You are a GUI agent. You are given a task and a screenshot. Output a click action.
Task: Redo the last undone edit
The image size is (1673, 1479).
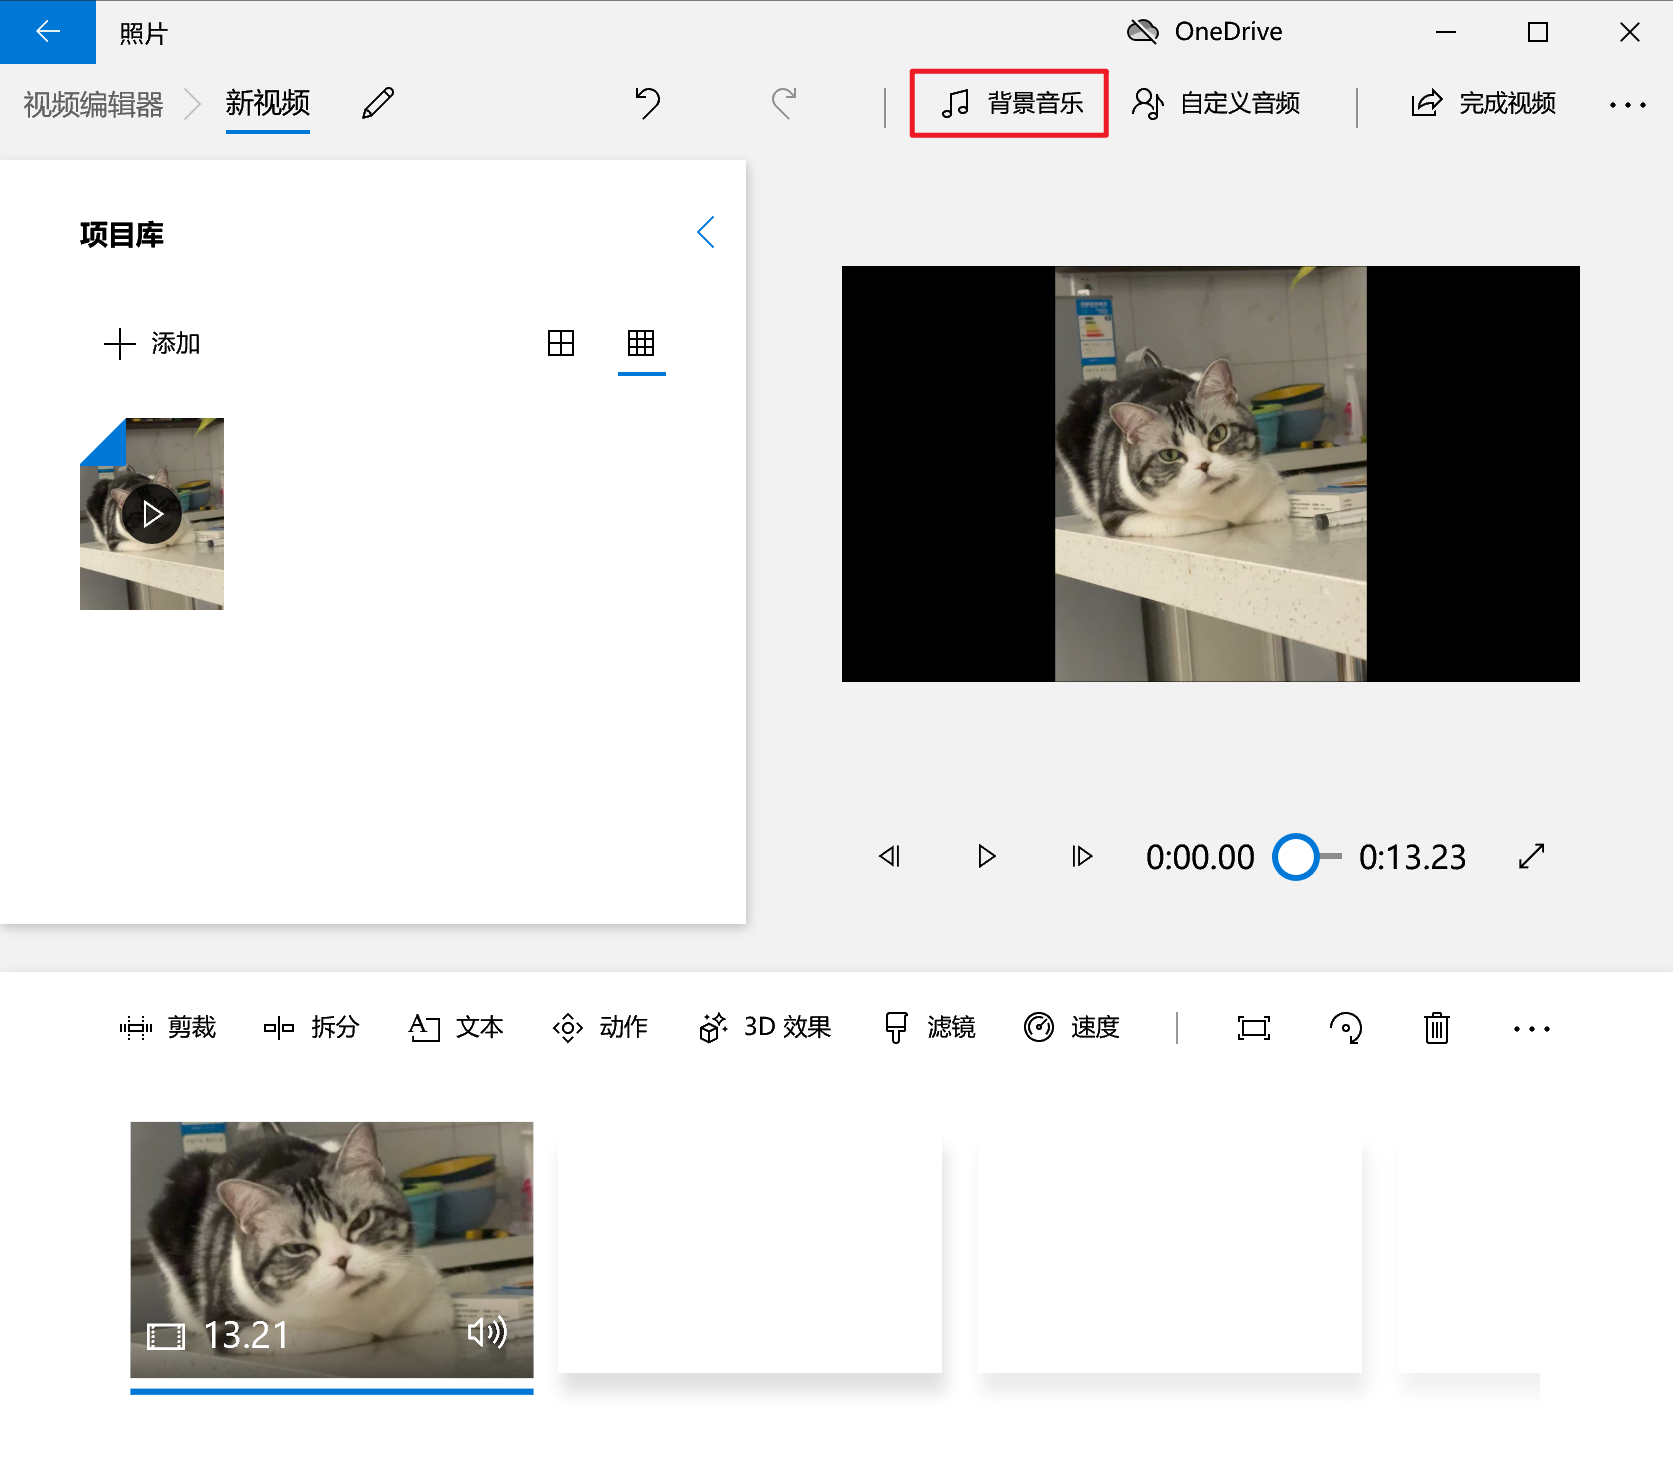click(784, 103)
